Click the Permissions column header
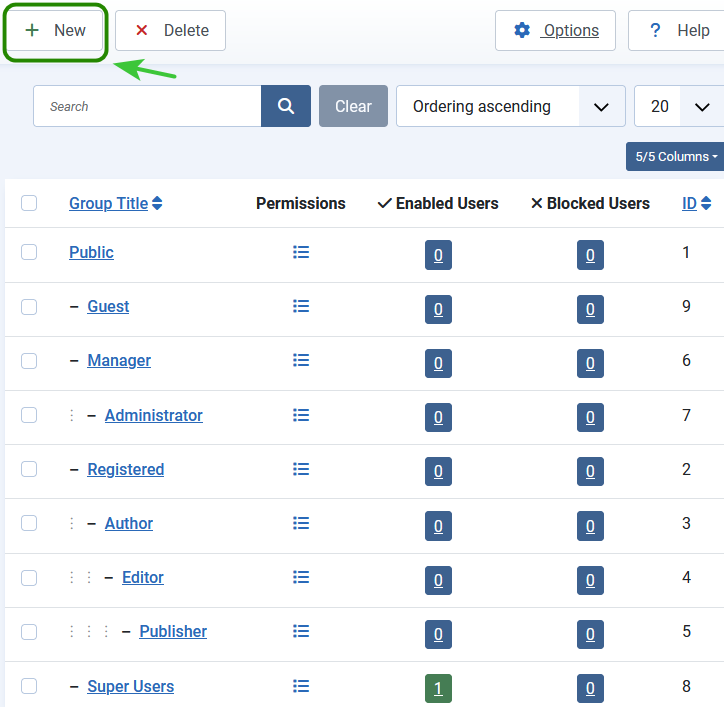724x707 pixels. [301, 203]
